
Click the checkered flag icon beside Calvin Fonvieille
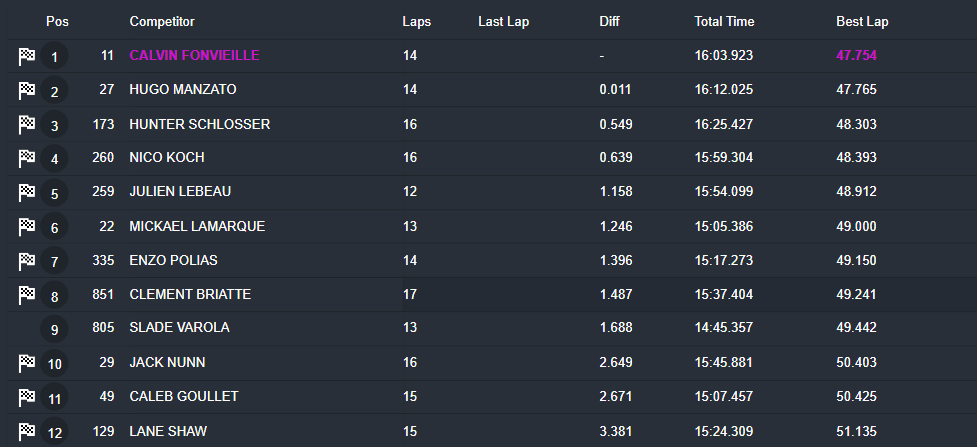[27, 57]
